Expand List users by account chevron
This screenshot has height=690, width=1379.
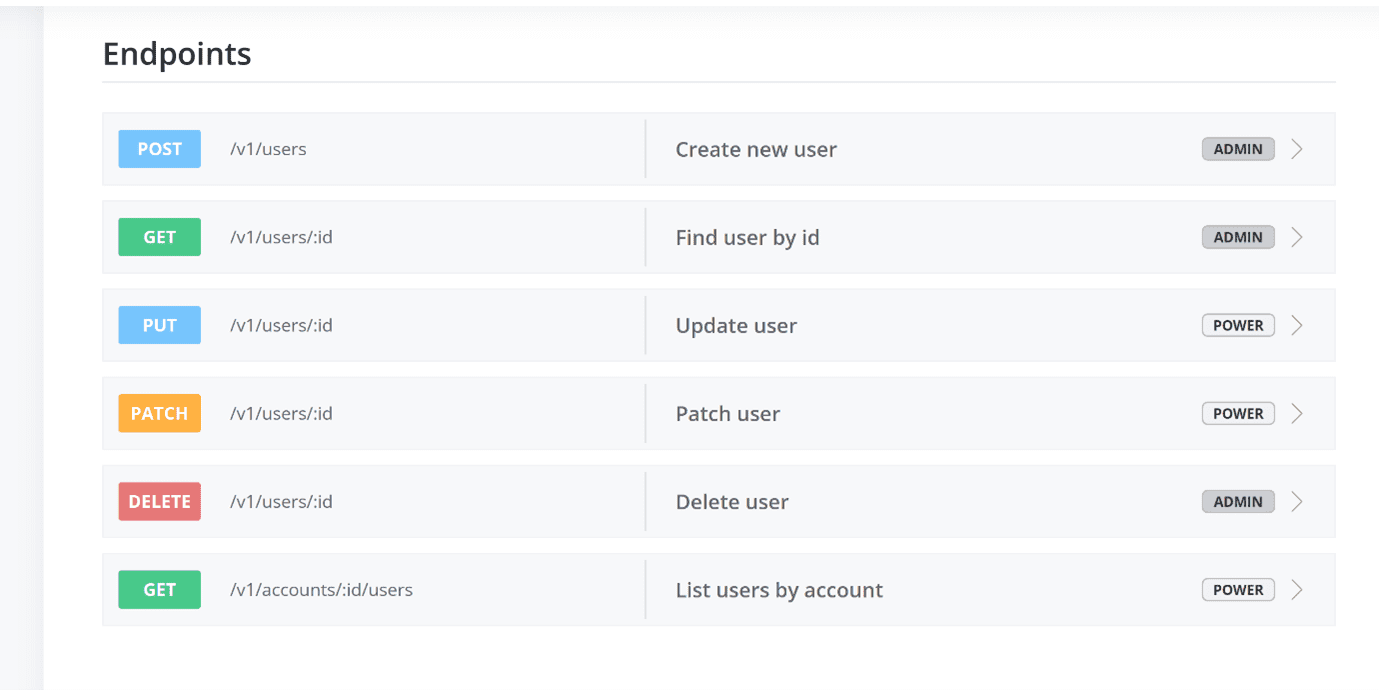click(x=1297, y=590)
